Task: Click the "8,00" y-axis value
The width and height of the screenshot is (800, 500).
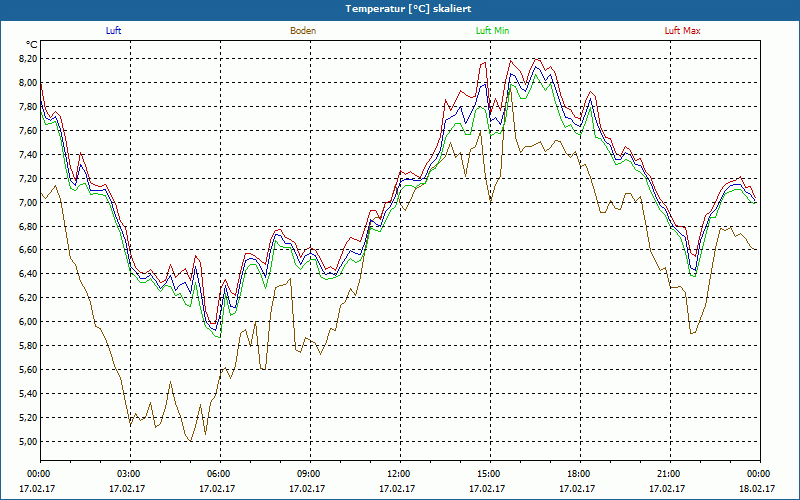Action: 28,83
